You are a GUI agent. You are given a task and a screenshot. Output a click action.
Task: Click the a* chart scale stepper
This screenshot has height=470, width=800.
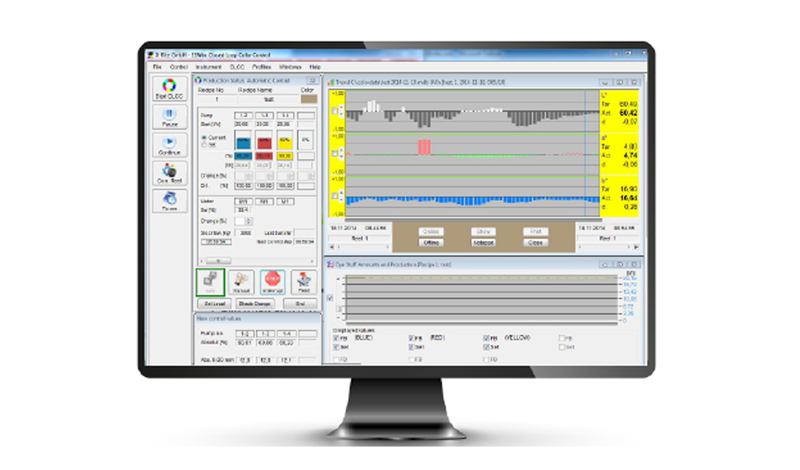[x=341, y=154]
